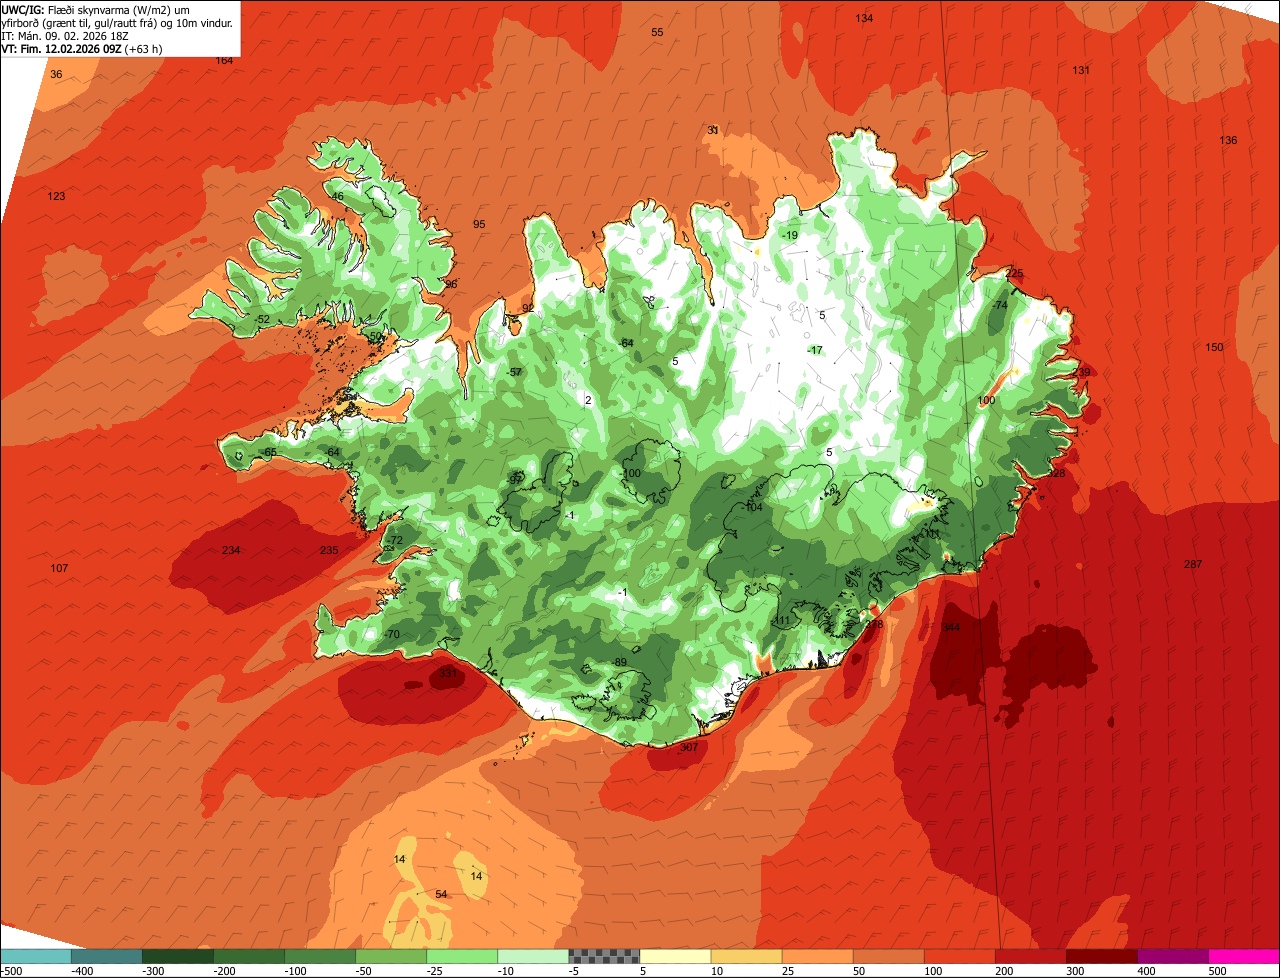Click the map value 136 near the right edge
The width and height of the screenshot is (1280, 978).
[1228, 141]
